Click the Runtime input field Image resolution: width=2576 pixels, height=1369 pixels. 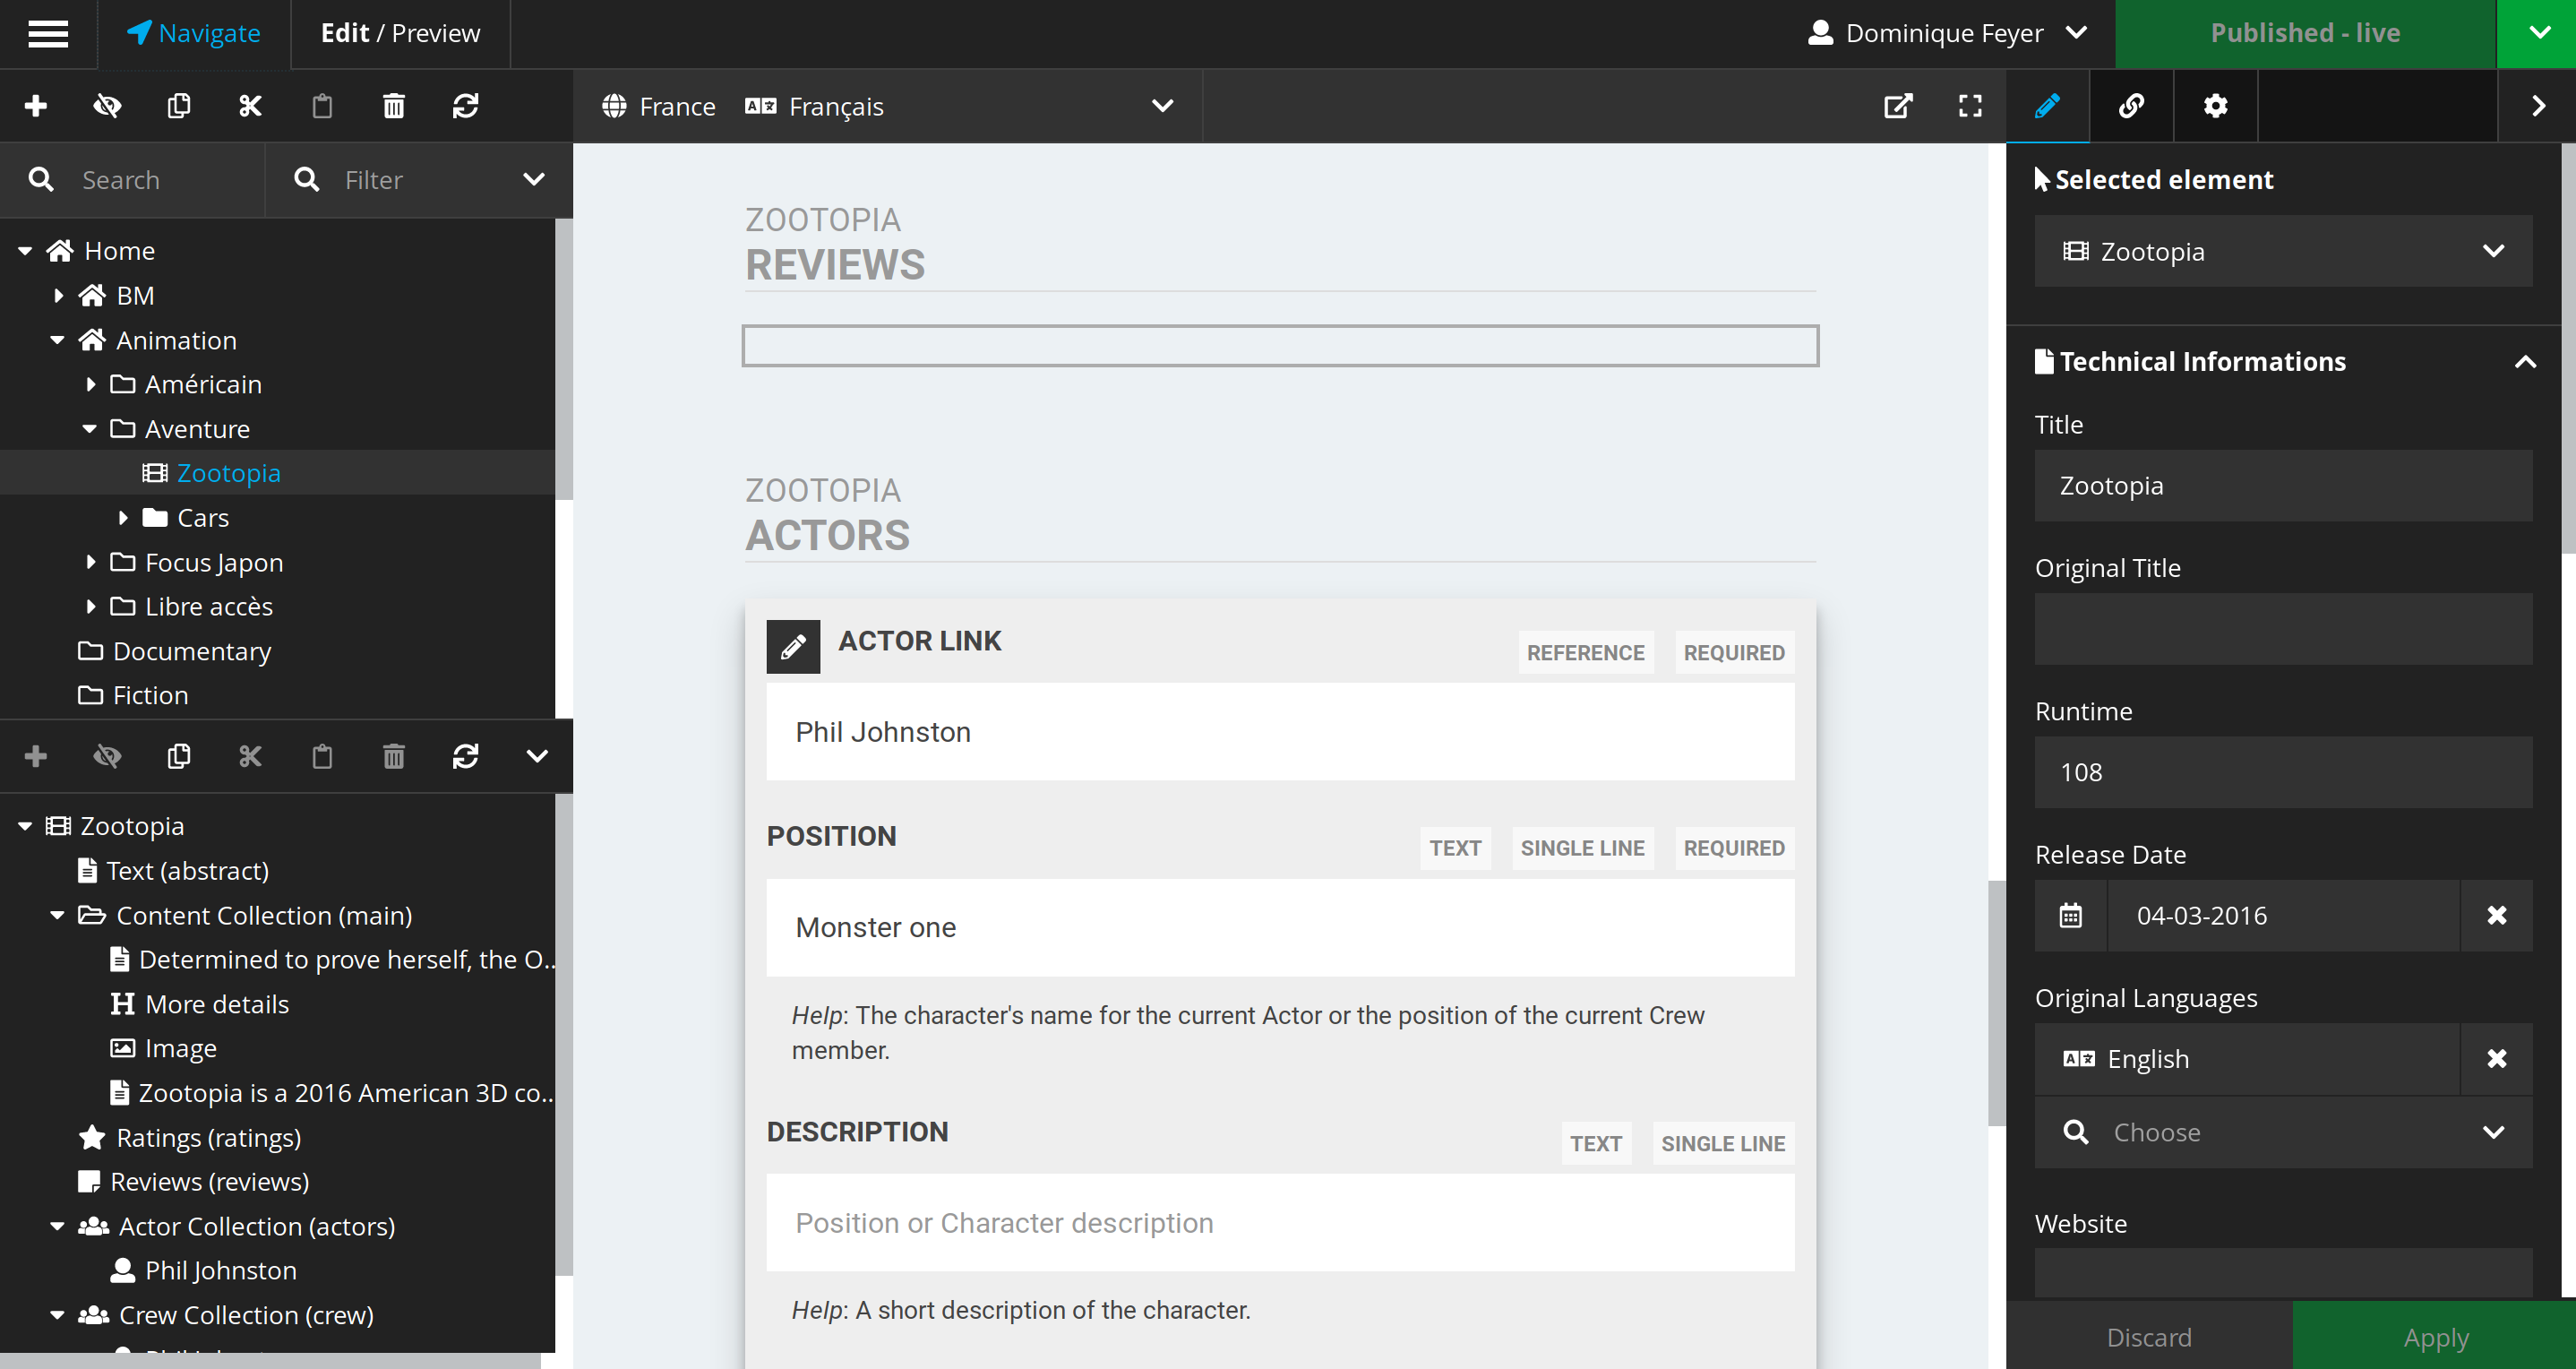[2283, 772]
